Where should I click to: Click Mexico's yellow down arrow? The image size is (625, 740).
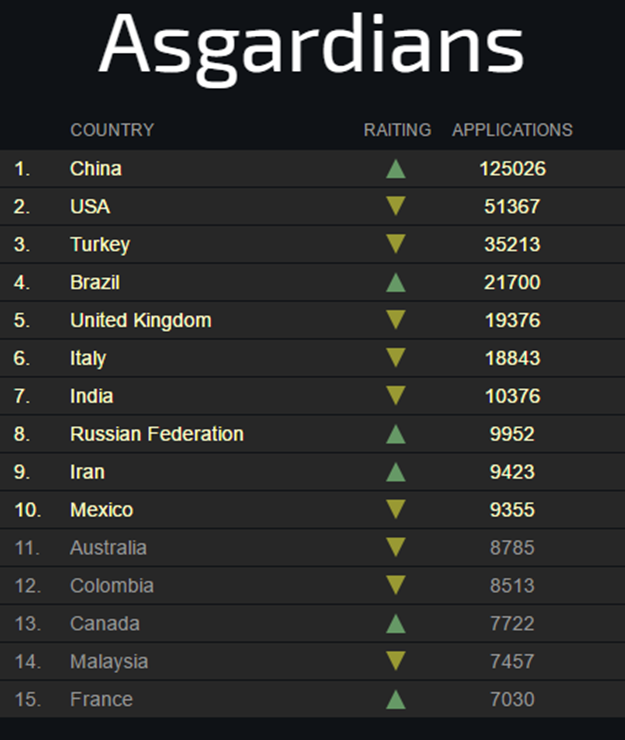pos(396,510)
